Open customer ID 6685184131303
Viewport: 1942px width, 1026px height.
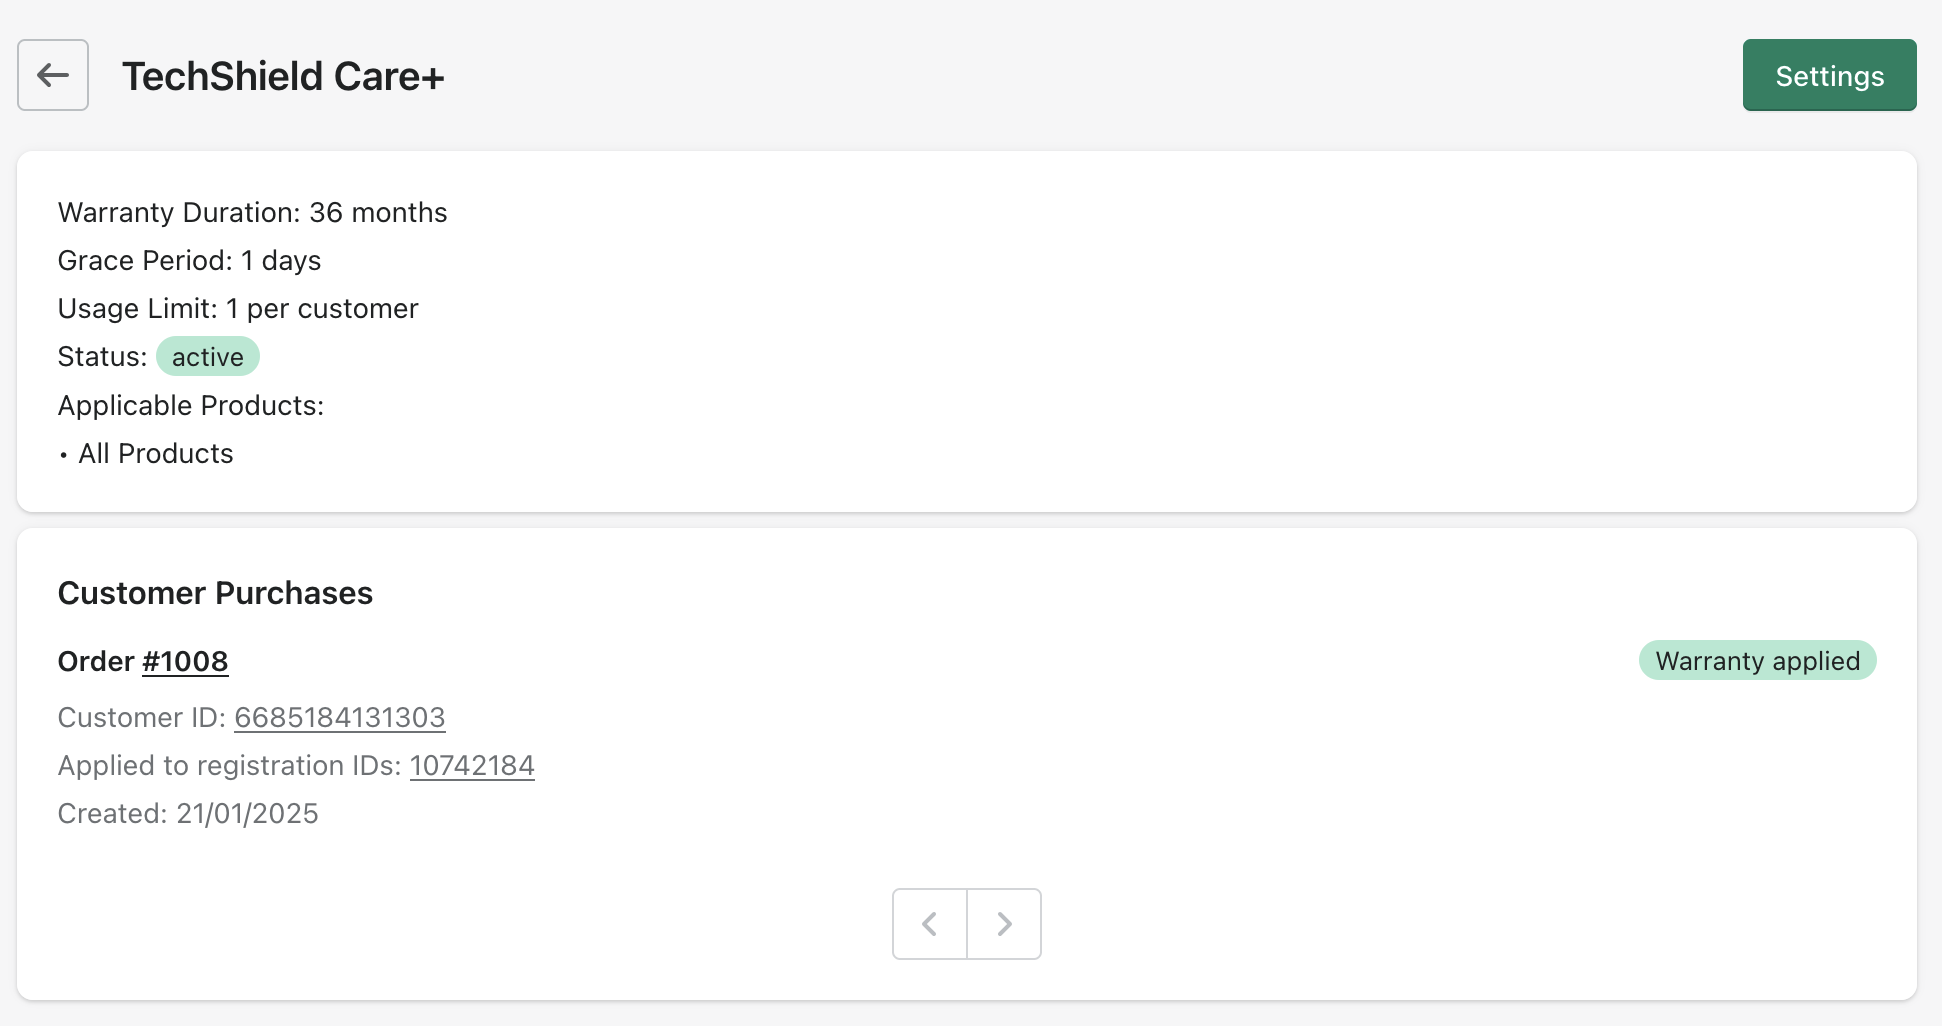point(339,717)
